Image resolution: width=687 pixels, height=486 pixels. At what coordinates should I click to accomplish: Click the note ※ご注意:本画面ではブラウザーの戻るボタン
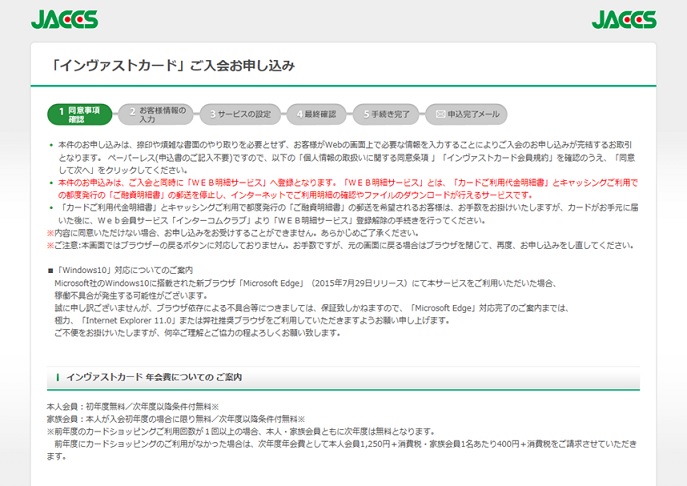click(340, 245)
